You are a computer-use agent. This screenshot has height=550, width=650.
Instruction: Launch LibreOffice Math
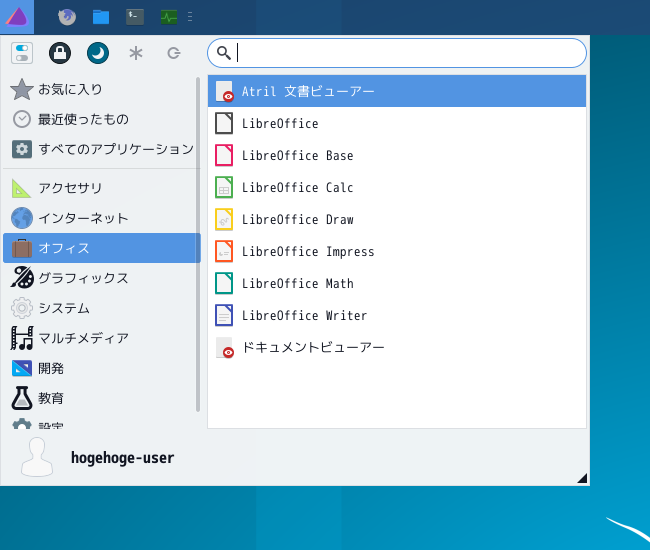click(397, 283)
